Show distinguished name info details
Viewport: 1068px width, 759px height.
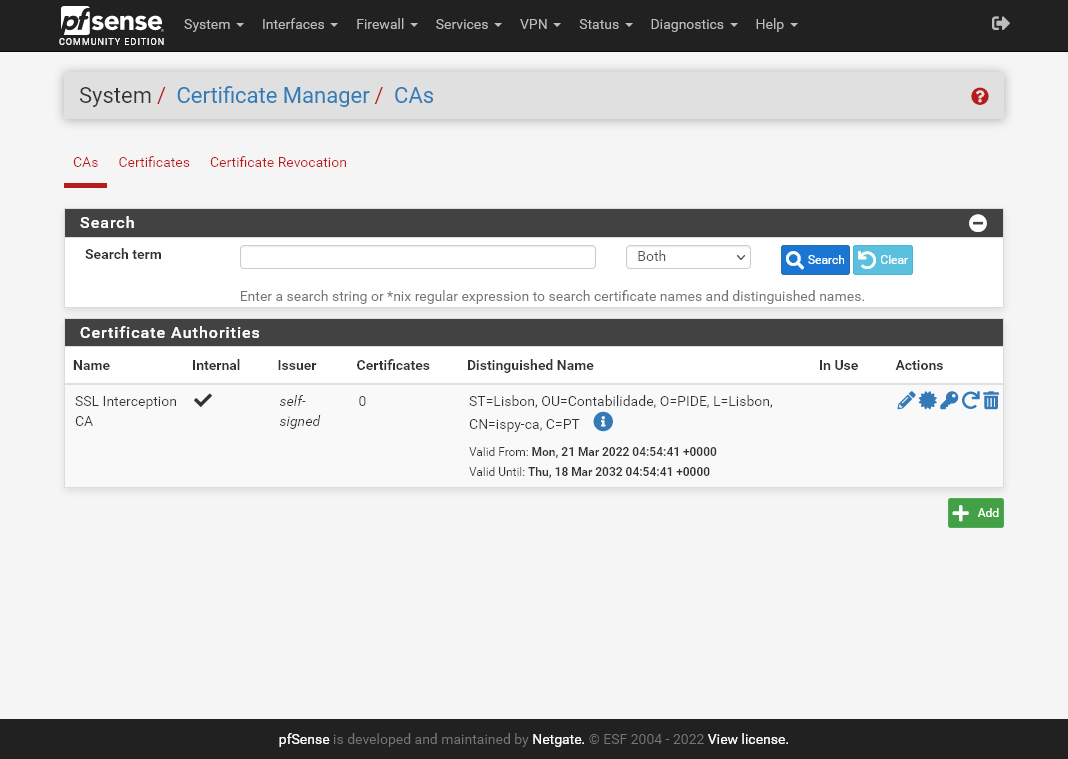pyautogui.click(x=602, y=422)
